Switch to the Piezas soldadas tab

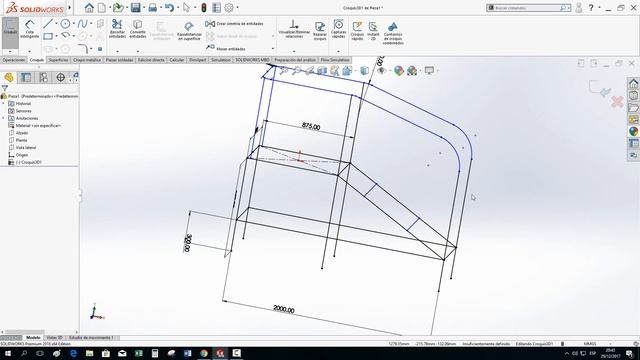click(119, 60)
